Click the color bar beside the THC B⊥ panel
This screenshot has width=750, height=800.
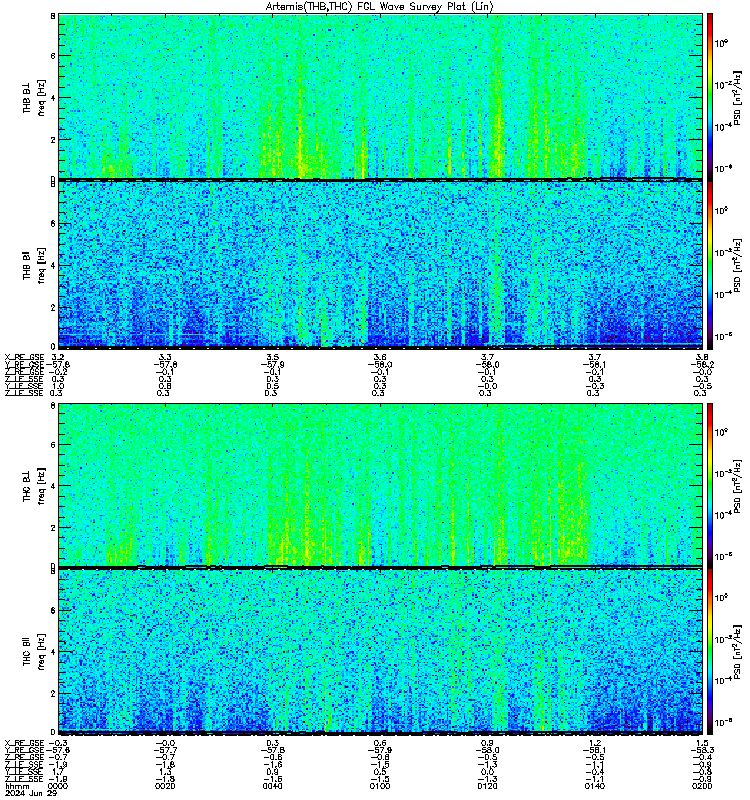tap(710, 485)
